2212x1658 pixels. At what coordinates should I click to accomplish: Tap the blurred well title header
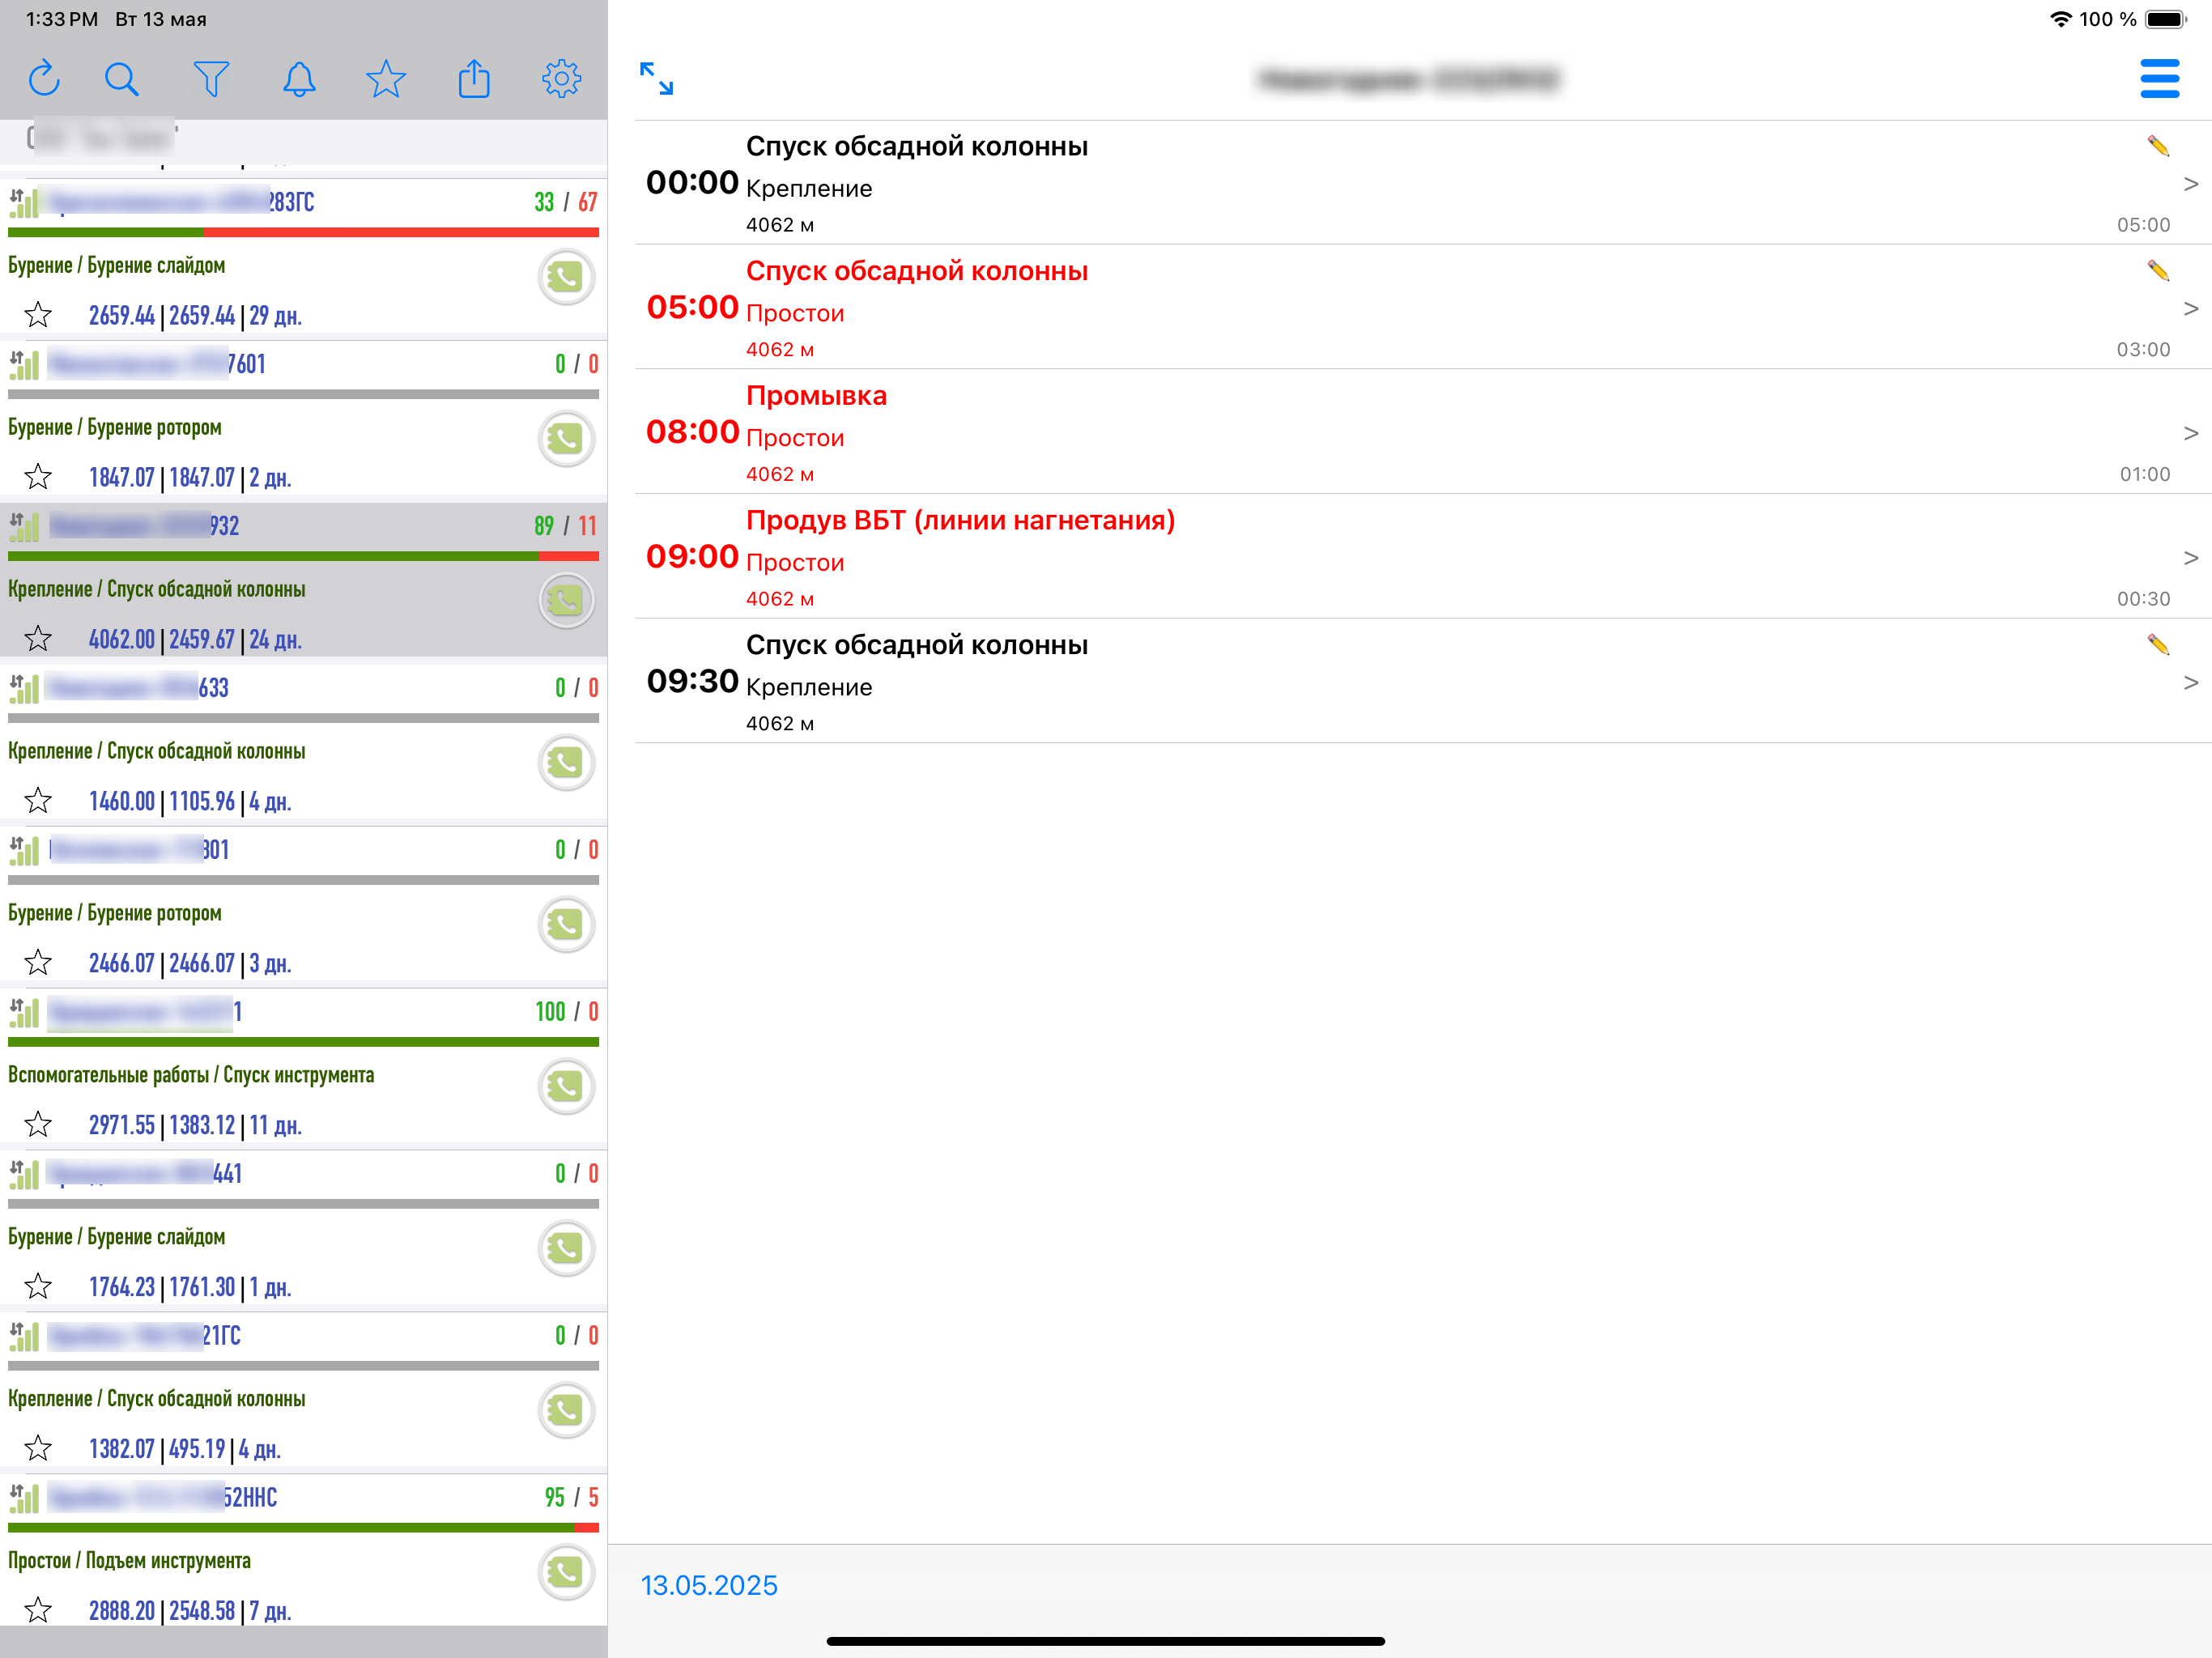pyautogui.click(x=1408, y=79)
